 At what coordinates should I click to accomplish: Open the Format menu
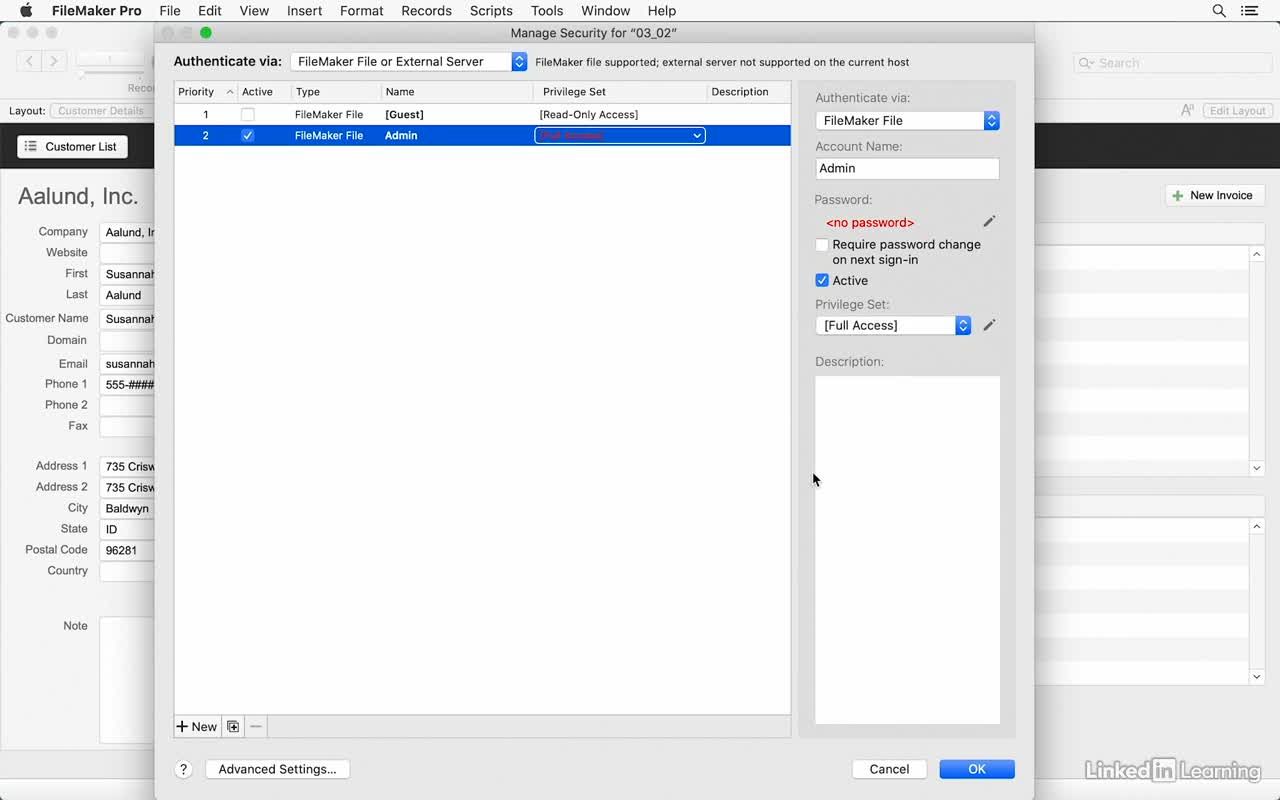tap(362, 11)
